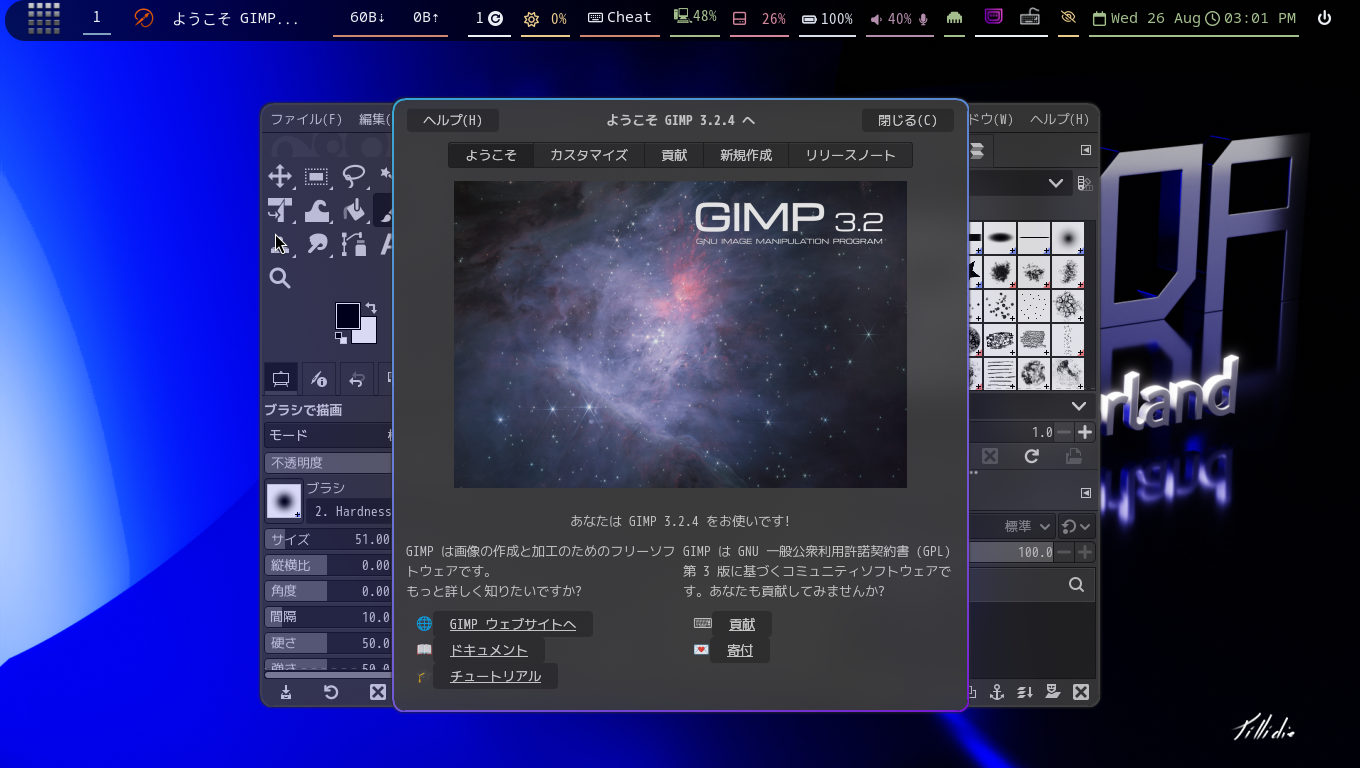Select the soft round brush thumbnail
The width and height of the screenshot is (1360, 768).
[1067, 238]
